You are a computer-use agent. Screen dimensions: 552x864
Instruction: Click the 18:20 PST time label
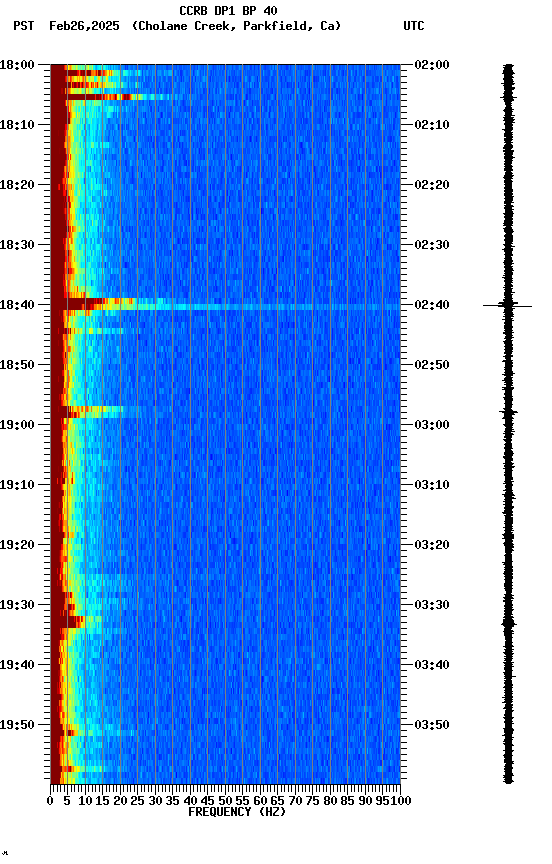click(17, 185)
